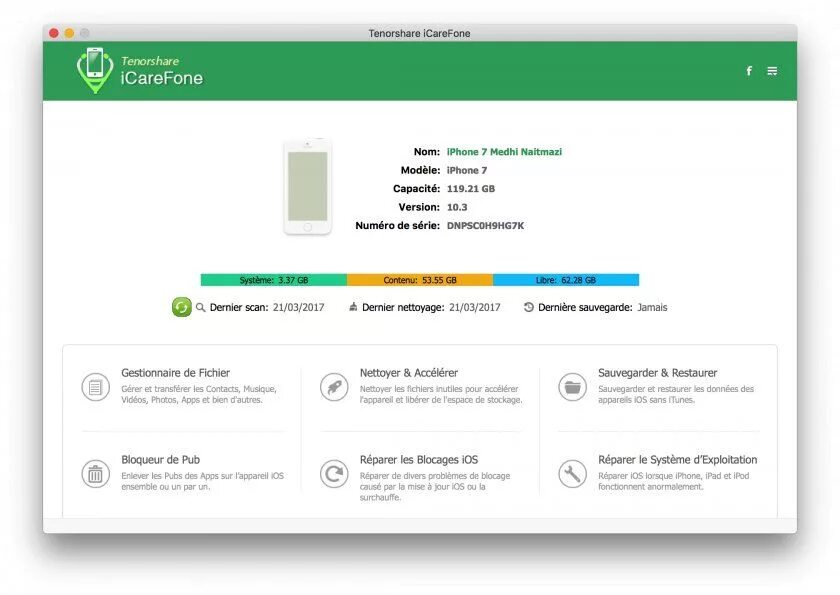840x595 pixels.
Task: Click the Dernier nettoyage date 21/03/2017
Action: coord(475,307)
